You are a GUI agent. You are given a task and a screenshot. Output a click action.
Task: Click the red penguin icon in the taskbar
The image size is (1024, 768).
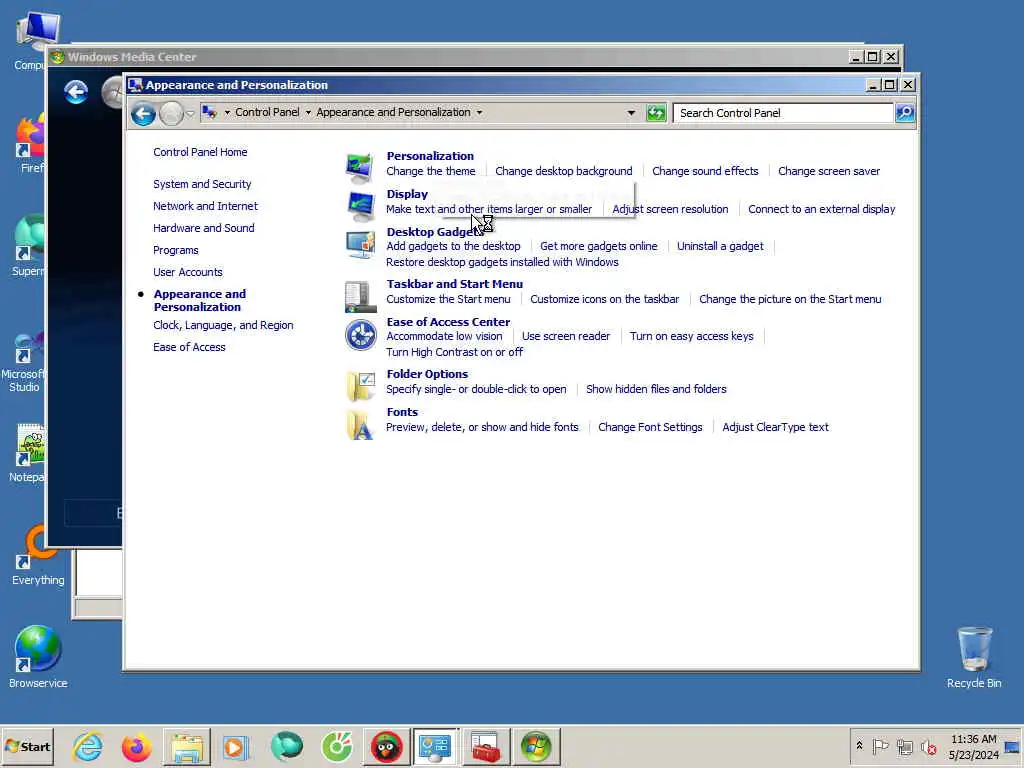click(387, 746)
